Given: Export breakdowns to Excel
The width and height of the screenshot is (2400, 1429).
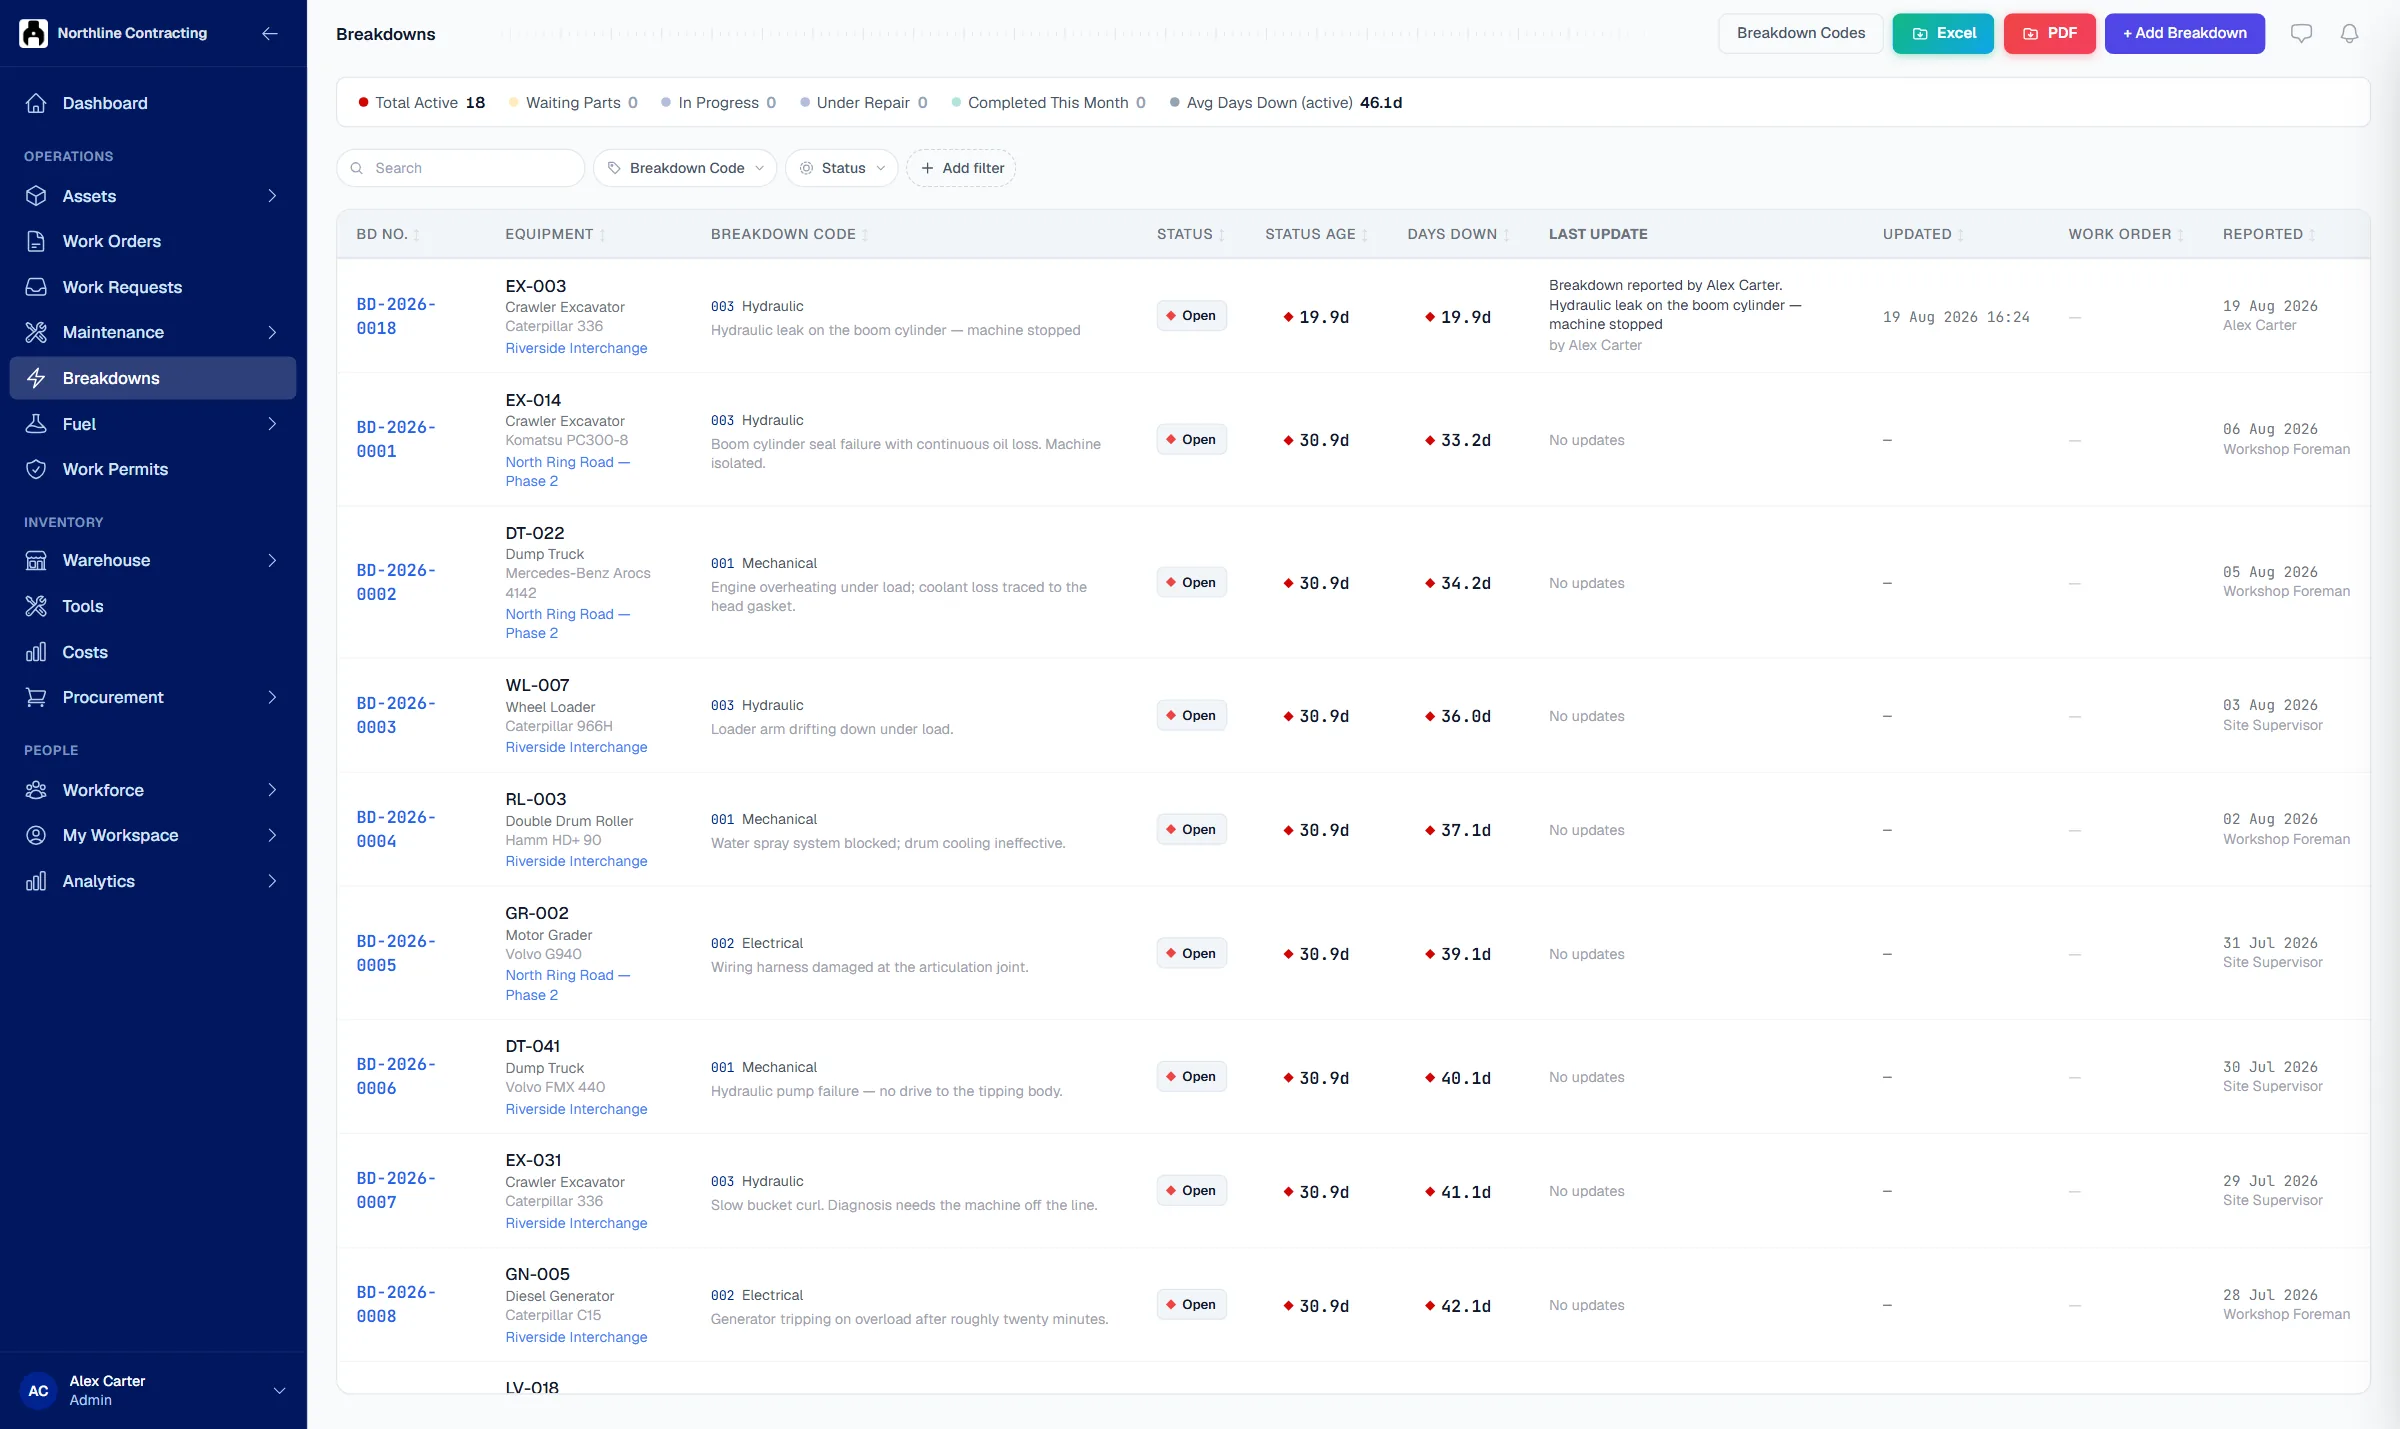Looking at the screenshot, I should (1943, 33).
